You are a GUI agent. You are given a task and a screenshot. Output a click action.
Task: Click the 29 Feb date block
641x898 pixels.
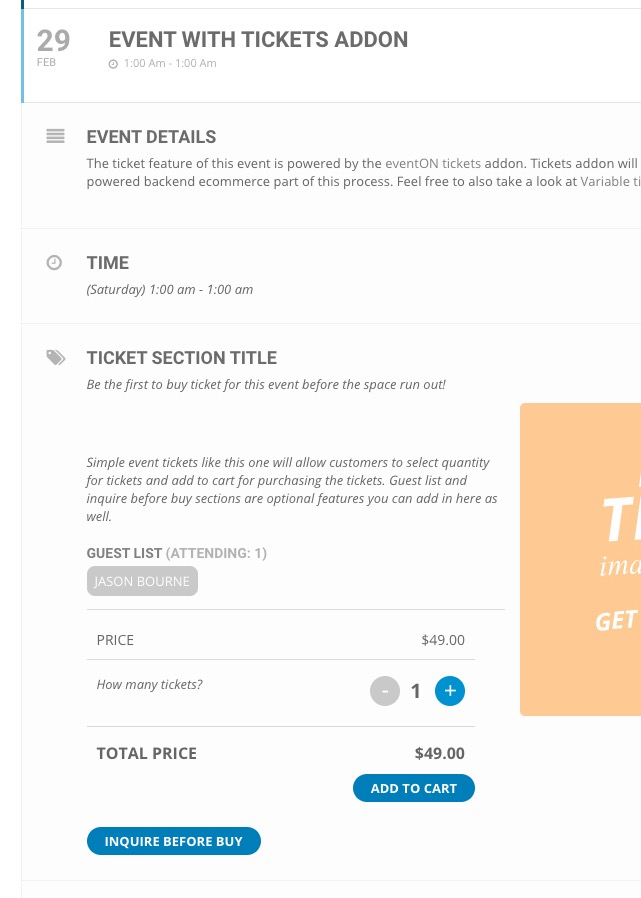pos(53,47)
